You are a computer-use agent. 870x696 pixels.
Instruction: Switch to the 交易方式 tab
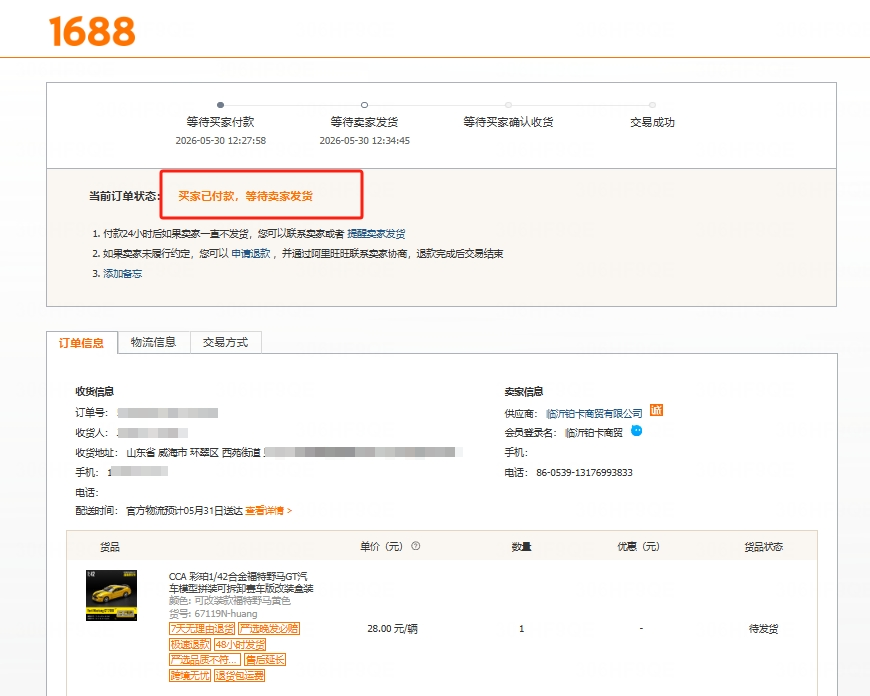[x=225, y=342]
